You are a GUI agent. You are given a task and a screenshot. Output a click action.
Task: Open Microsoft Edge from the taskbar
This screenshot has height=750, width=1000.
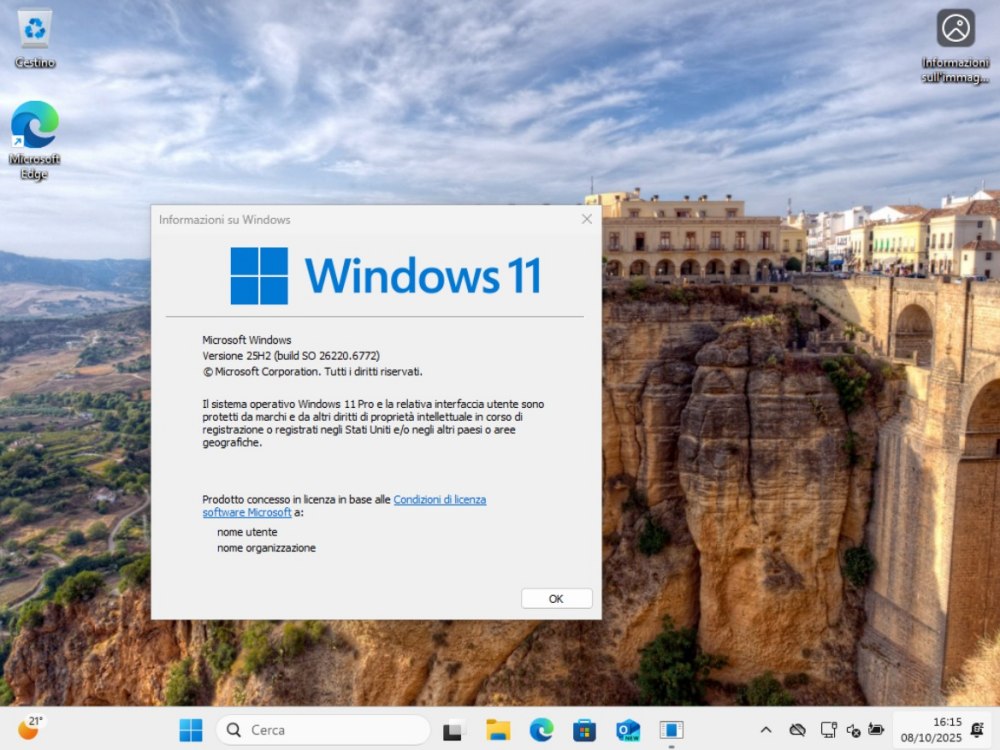tap(542, 729)
